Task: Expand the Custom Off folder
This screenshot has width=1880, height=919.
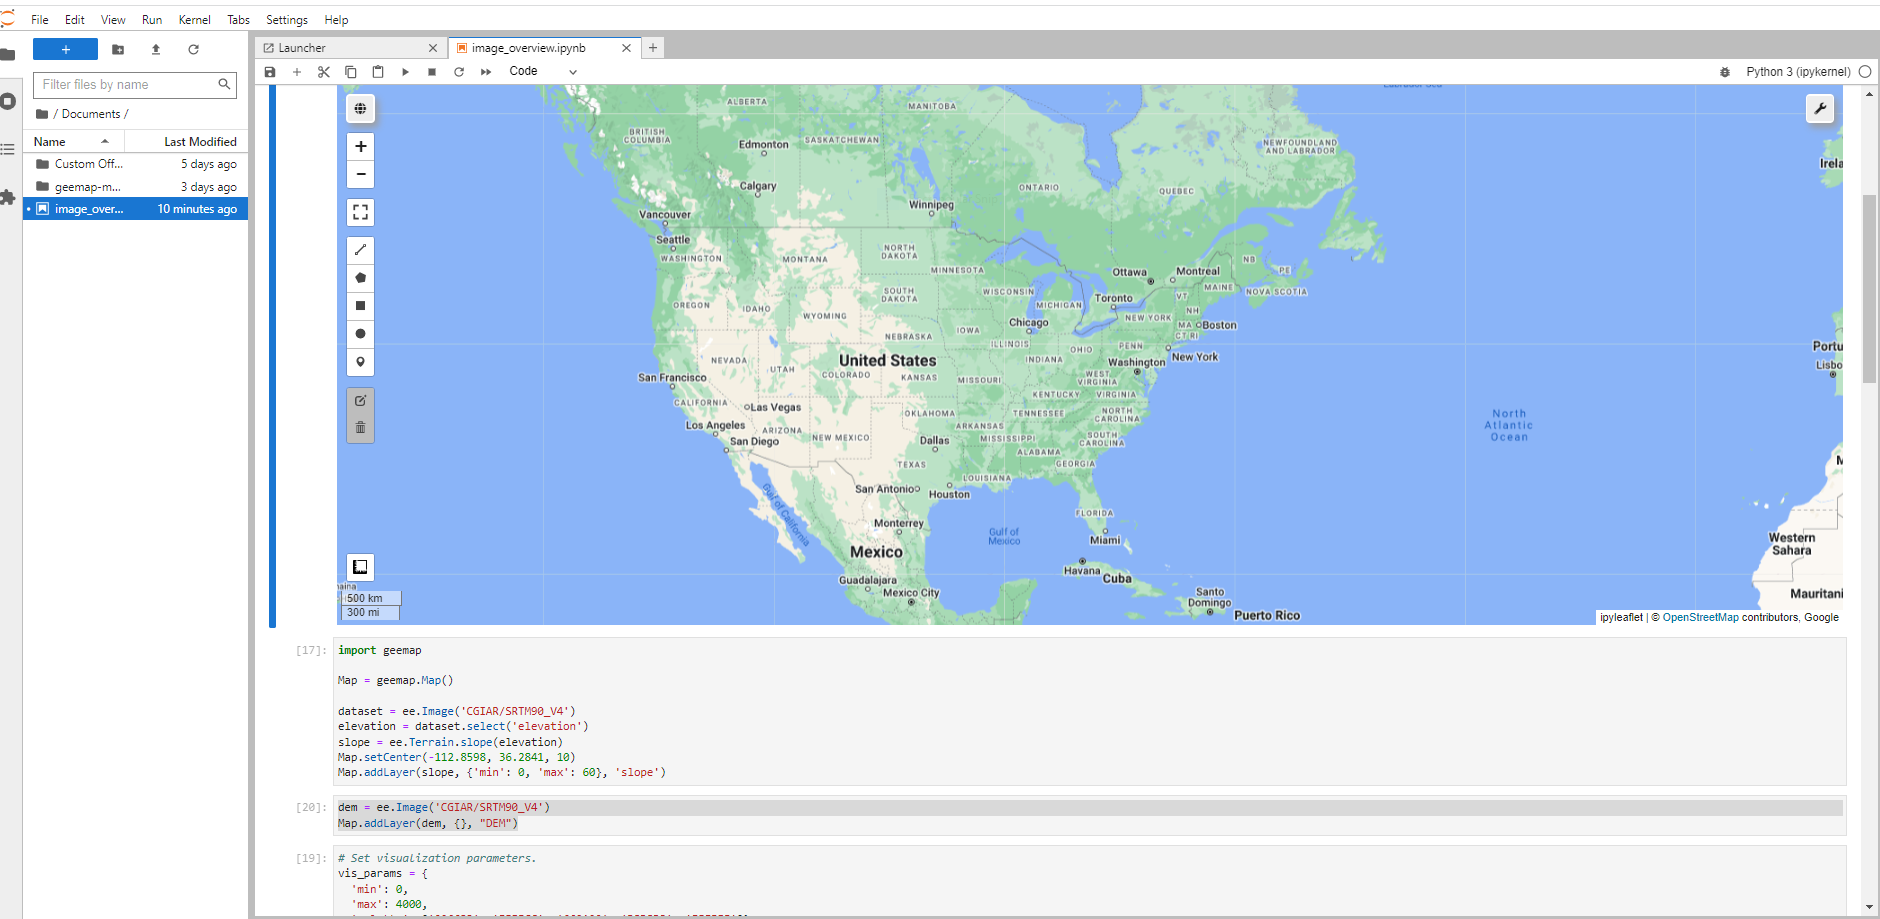Action: pyautogui.click(x=88, y=163)
